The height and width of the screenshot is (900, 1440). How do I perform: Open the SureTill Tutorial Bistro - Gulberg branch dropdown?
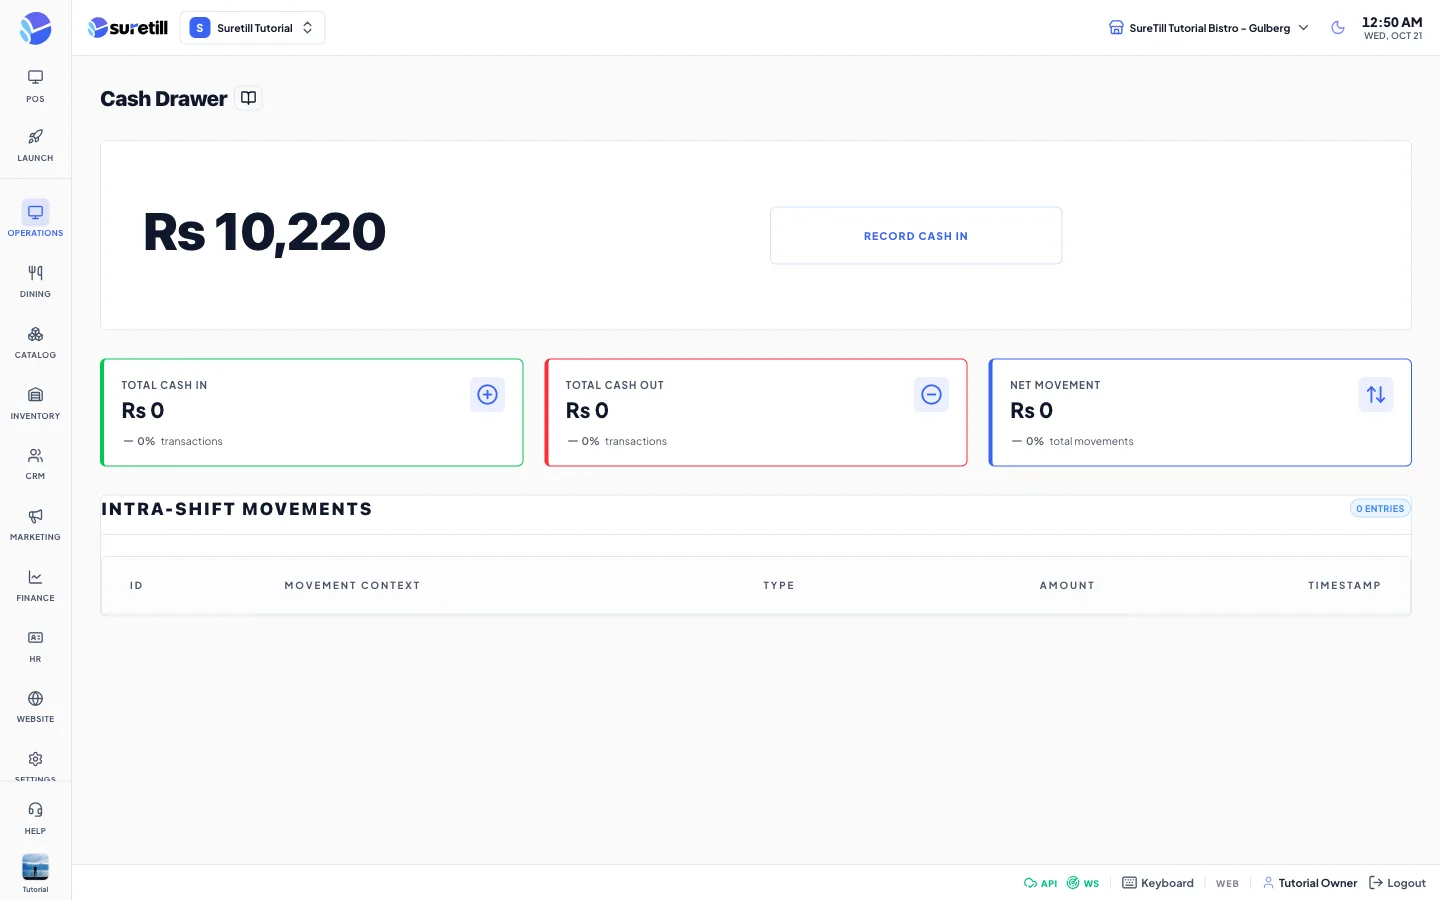(1209, 28)
